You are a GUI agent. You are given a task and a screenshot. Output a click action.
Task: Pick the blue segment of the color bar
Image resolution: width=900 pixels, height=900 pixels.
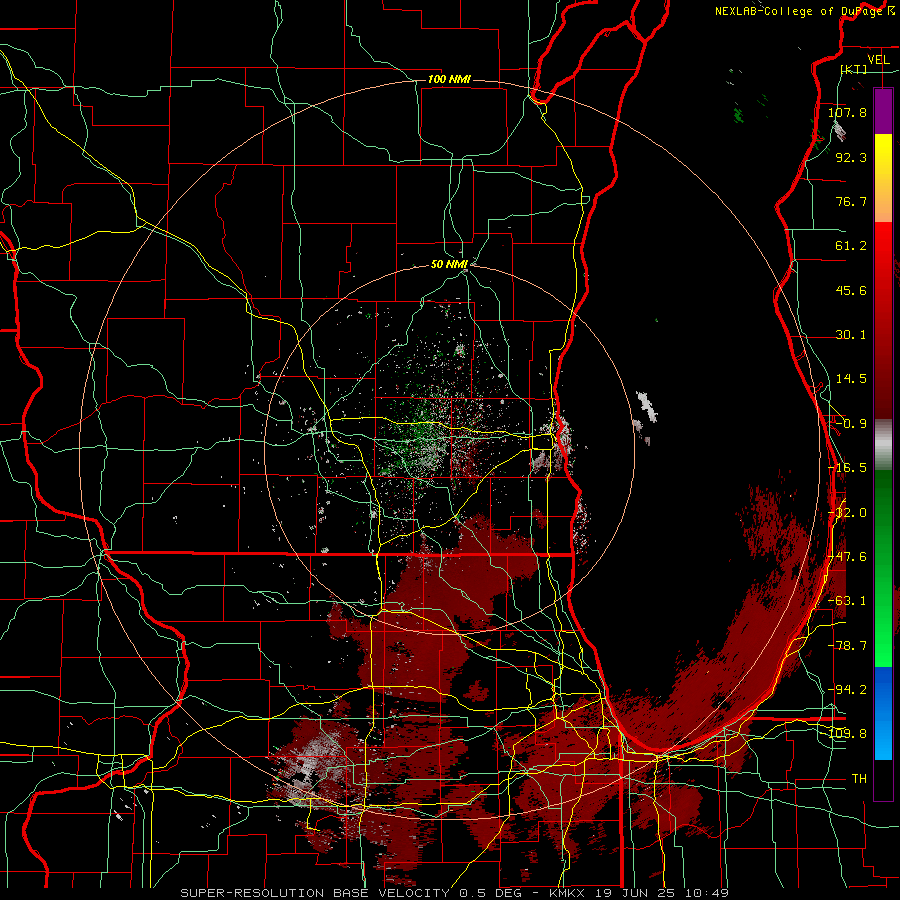(x=883, y=713)
